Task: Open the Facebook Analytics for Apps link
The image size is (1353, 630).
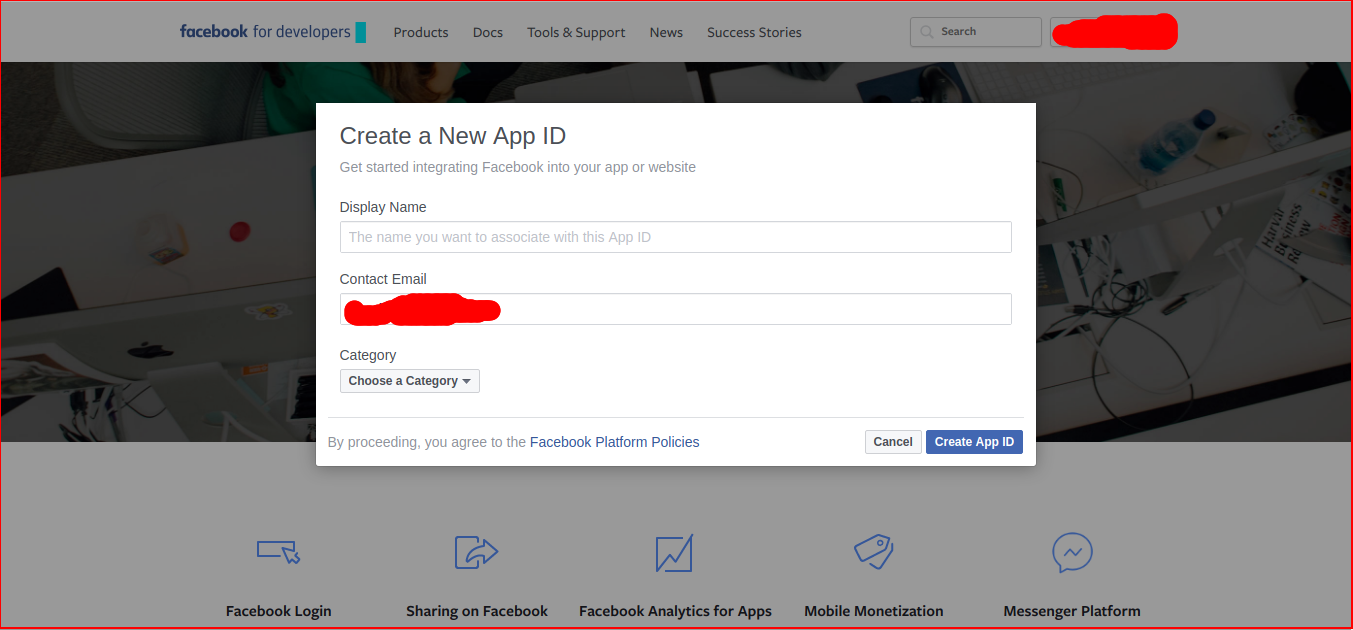Action: point(675,611)
